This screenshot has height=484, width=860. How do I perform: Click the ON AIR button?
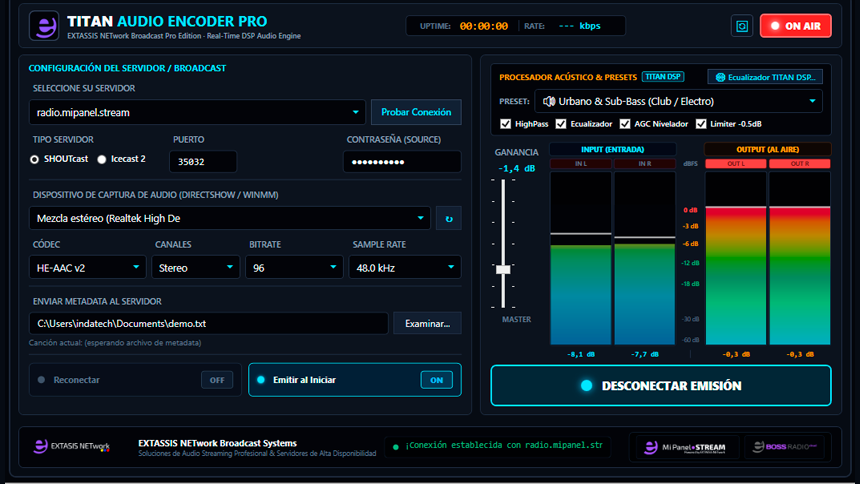click(795, 26)
